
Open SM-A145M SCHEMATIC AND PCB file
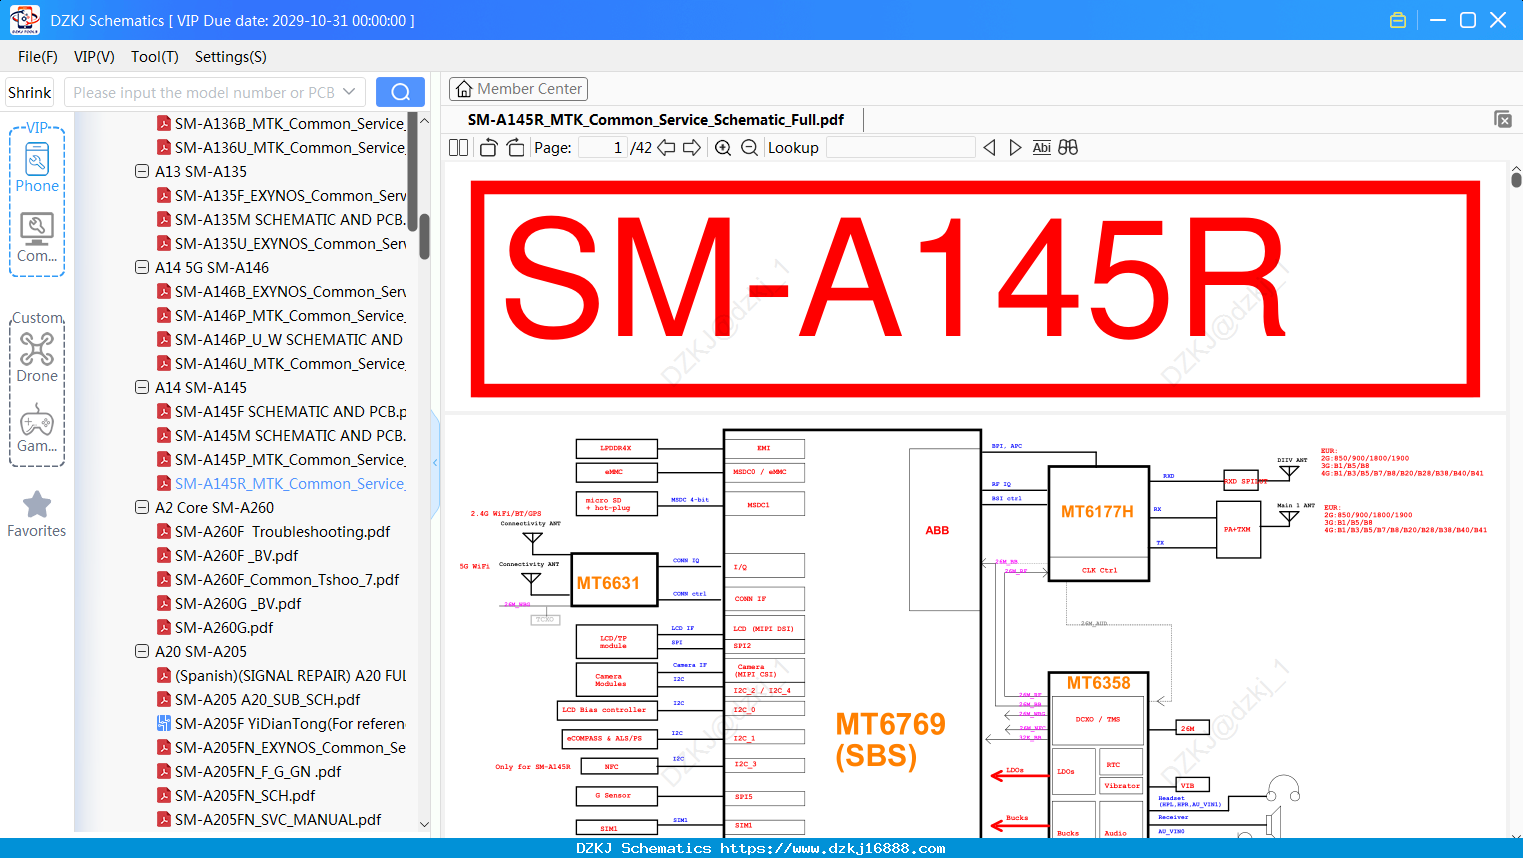282,435
